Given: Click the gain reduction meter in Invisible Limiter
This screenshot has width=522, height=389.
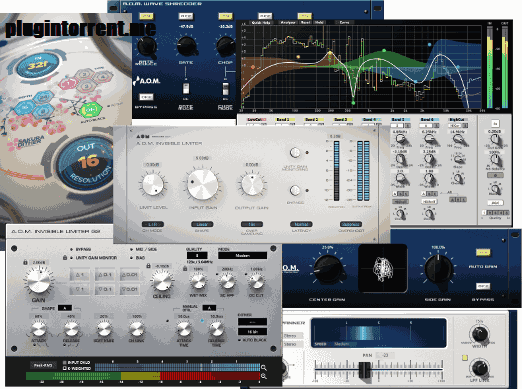Looking at the screenshot, I should click(x=336, y=171).
